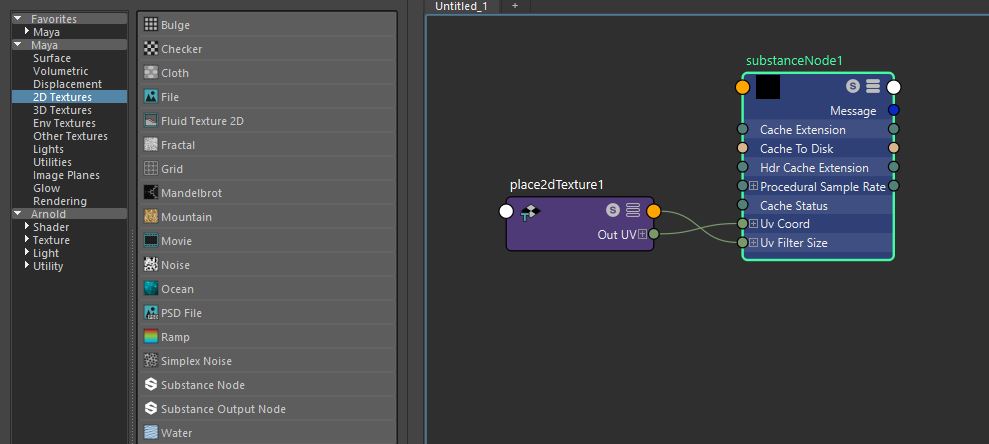Open the Utilities category

[x=52, y=162]
